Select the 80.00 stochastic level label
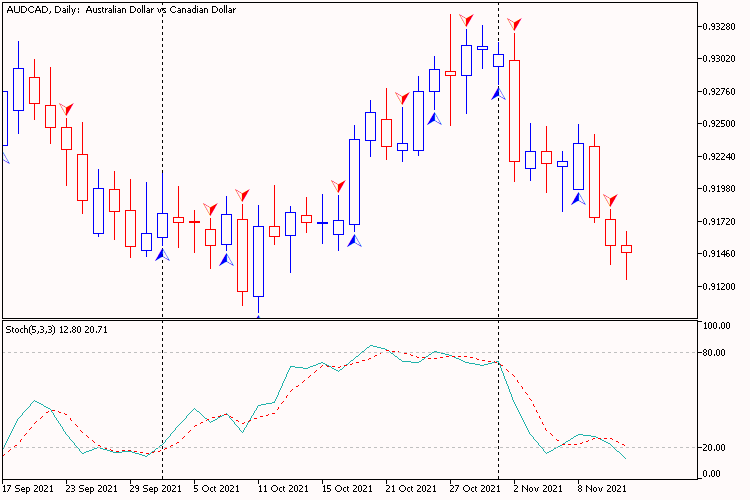The width and height of the screenshot is (750, 500). point(714,353)
